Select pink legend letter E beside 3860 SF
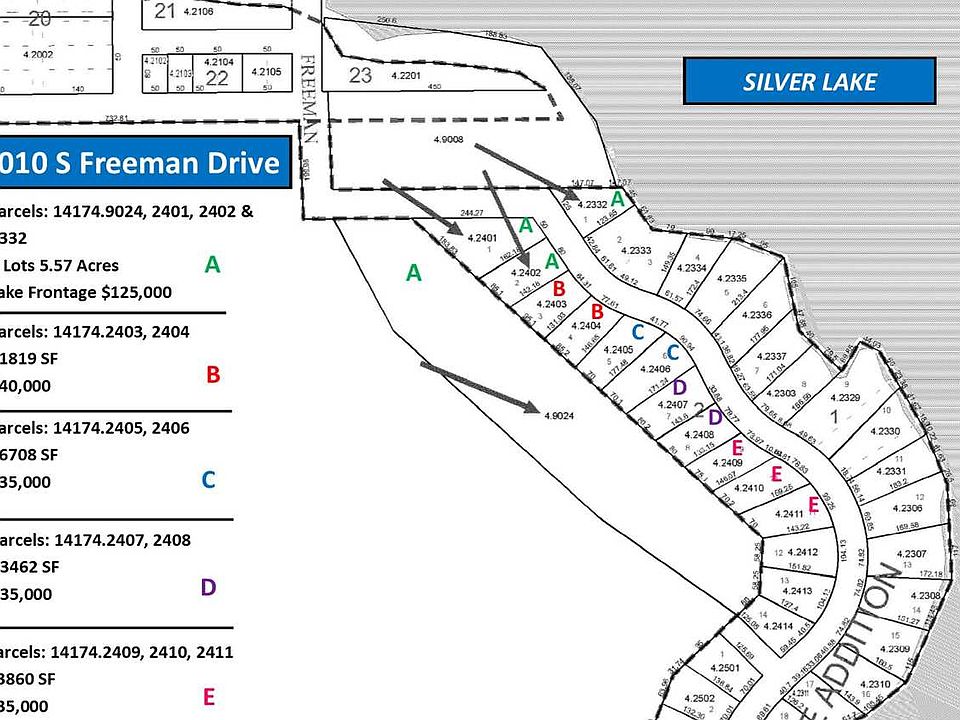The height and width of the screenshot is (720, 960). coord(209,697)
